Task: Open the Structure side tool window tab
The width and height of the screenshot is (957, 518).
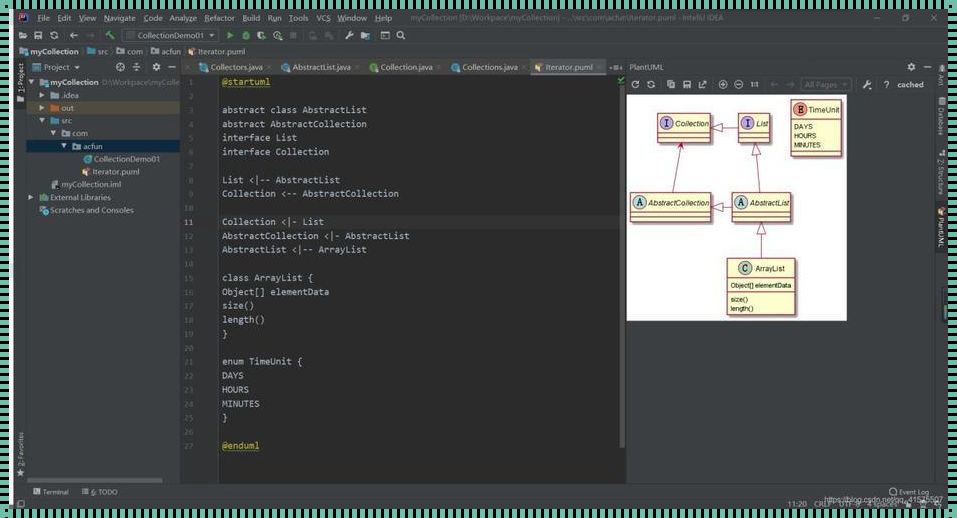Action: click(x=941, y=173)
